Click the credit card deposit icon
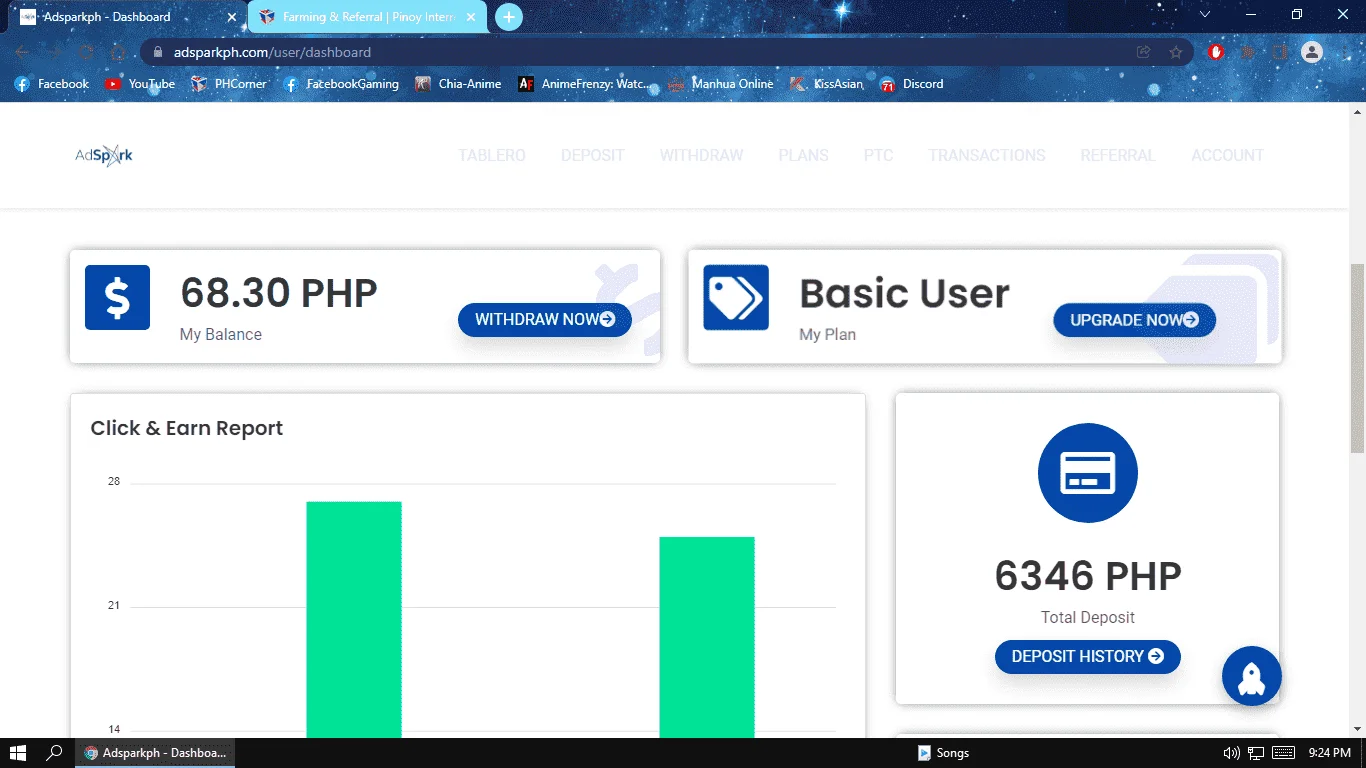Viewport: 1366px width, 768px height. (1088, 473)
